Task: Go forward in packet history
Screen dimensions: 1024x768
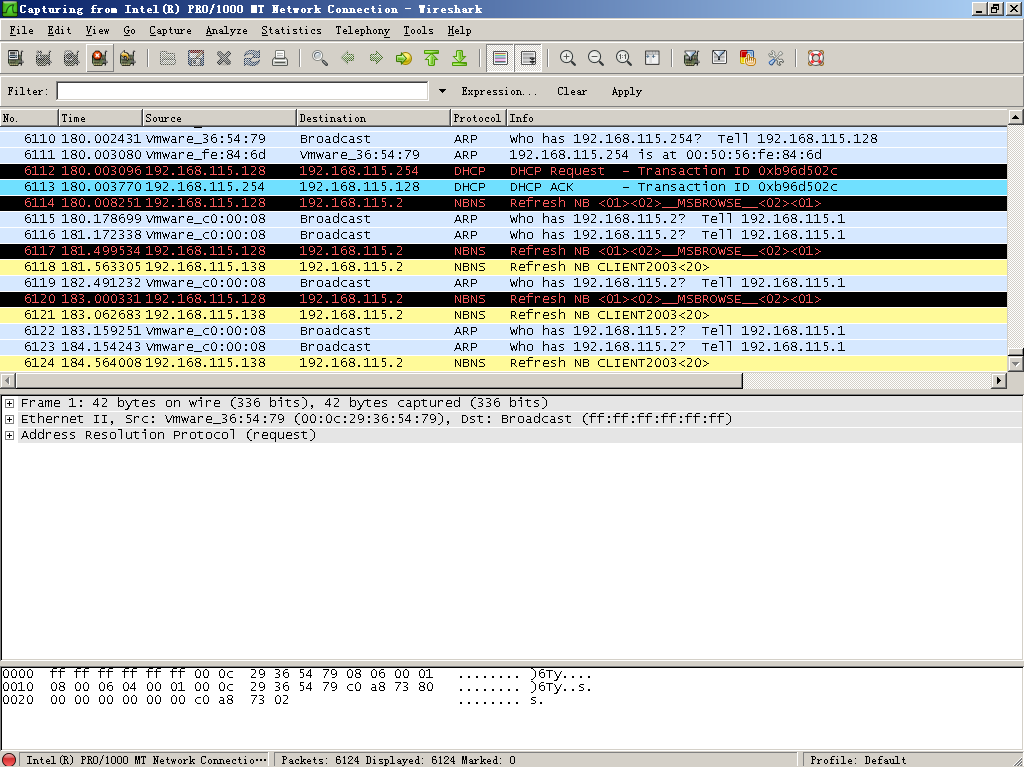Action: (376, 58)
